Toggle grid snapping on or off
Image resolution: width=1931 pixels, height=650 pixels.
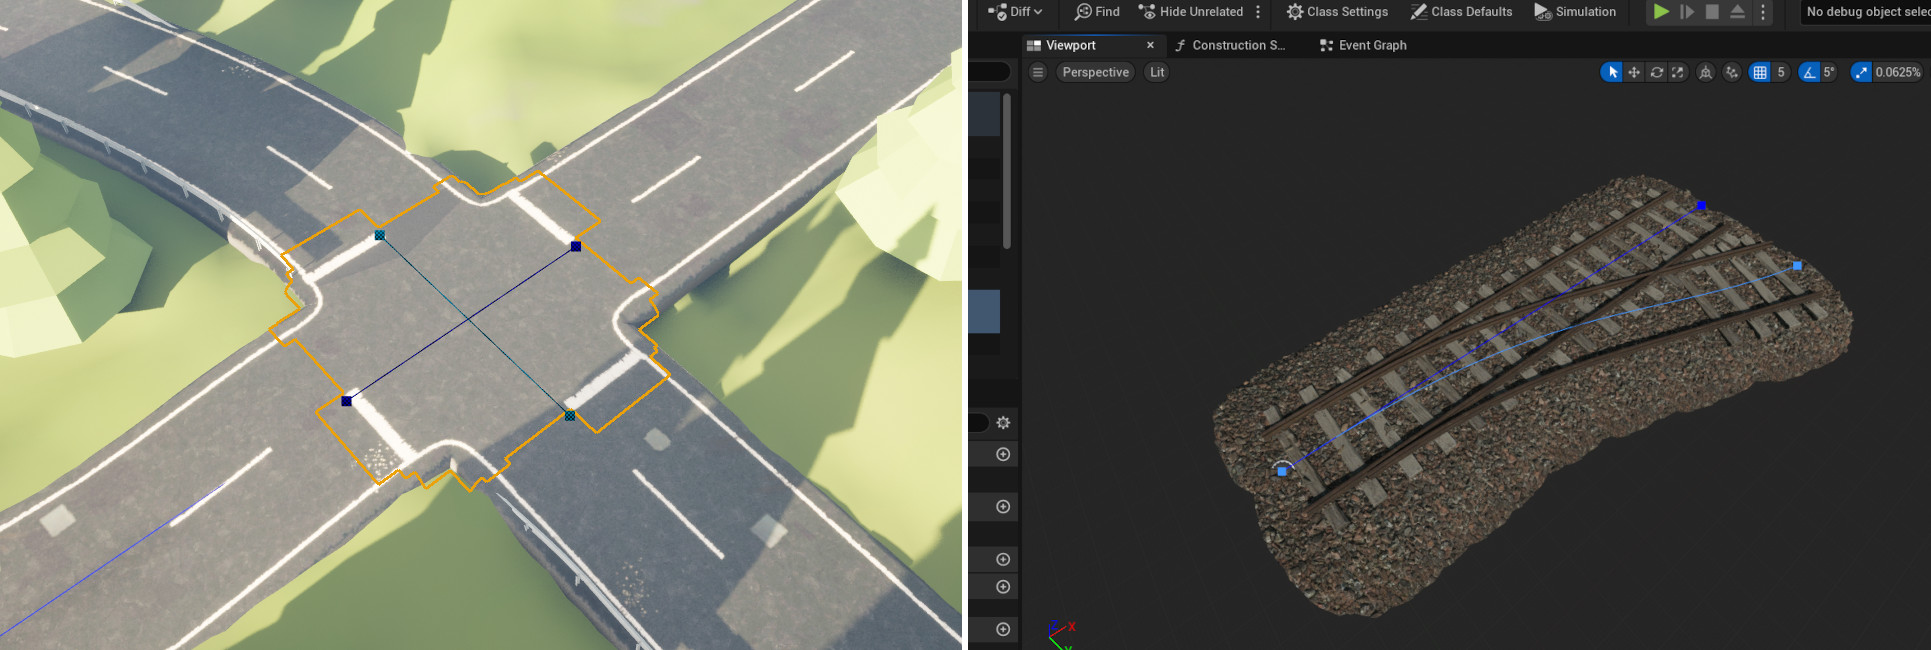coord(1760,72)
